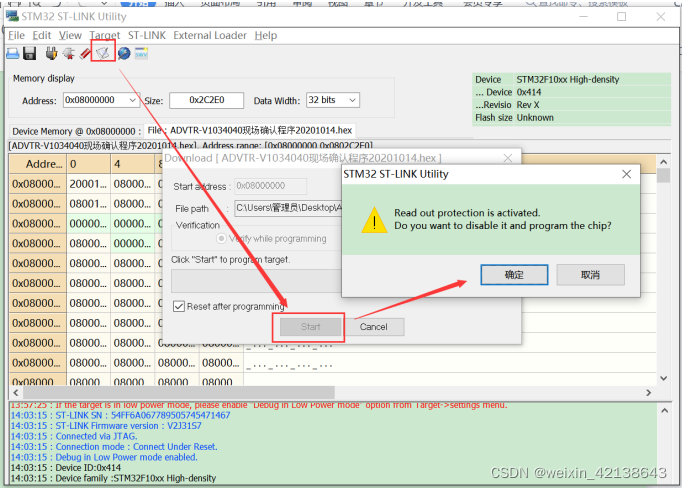Viewport: 682px width, 489px height.
Task: Click horizontal scrollbar left arrow in memory table
Action: pyautogui.click(x=16, y=392)
